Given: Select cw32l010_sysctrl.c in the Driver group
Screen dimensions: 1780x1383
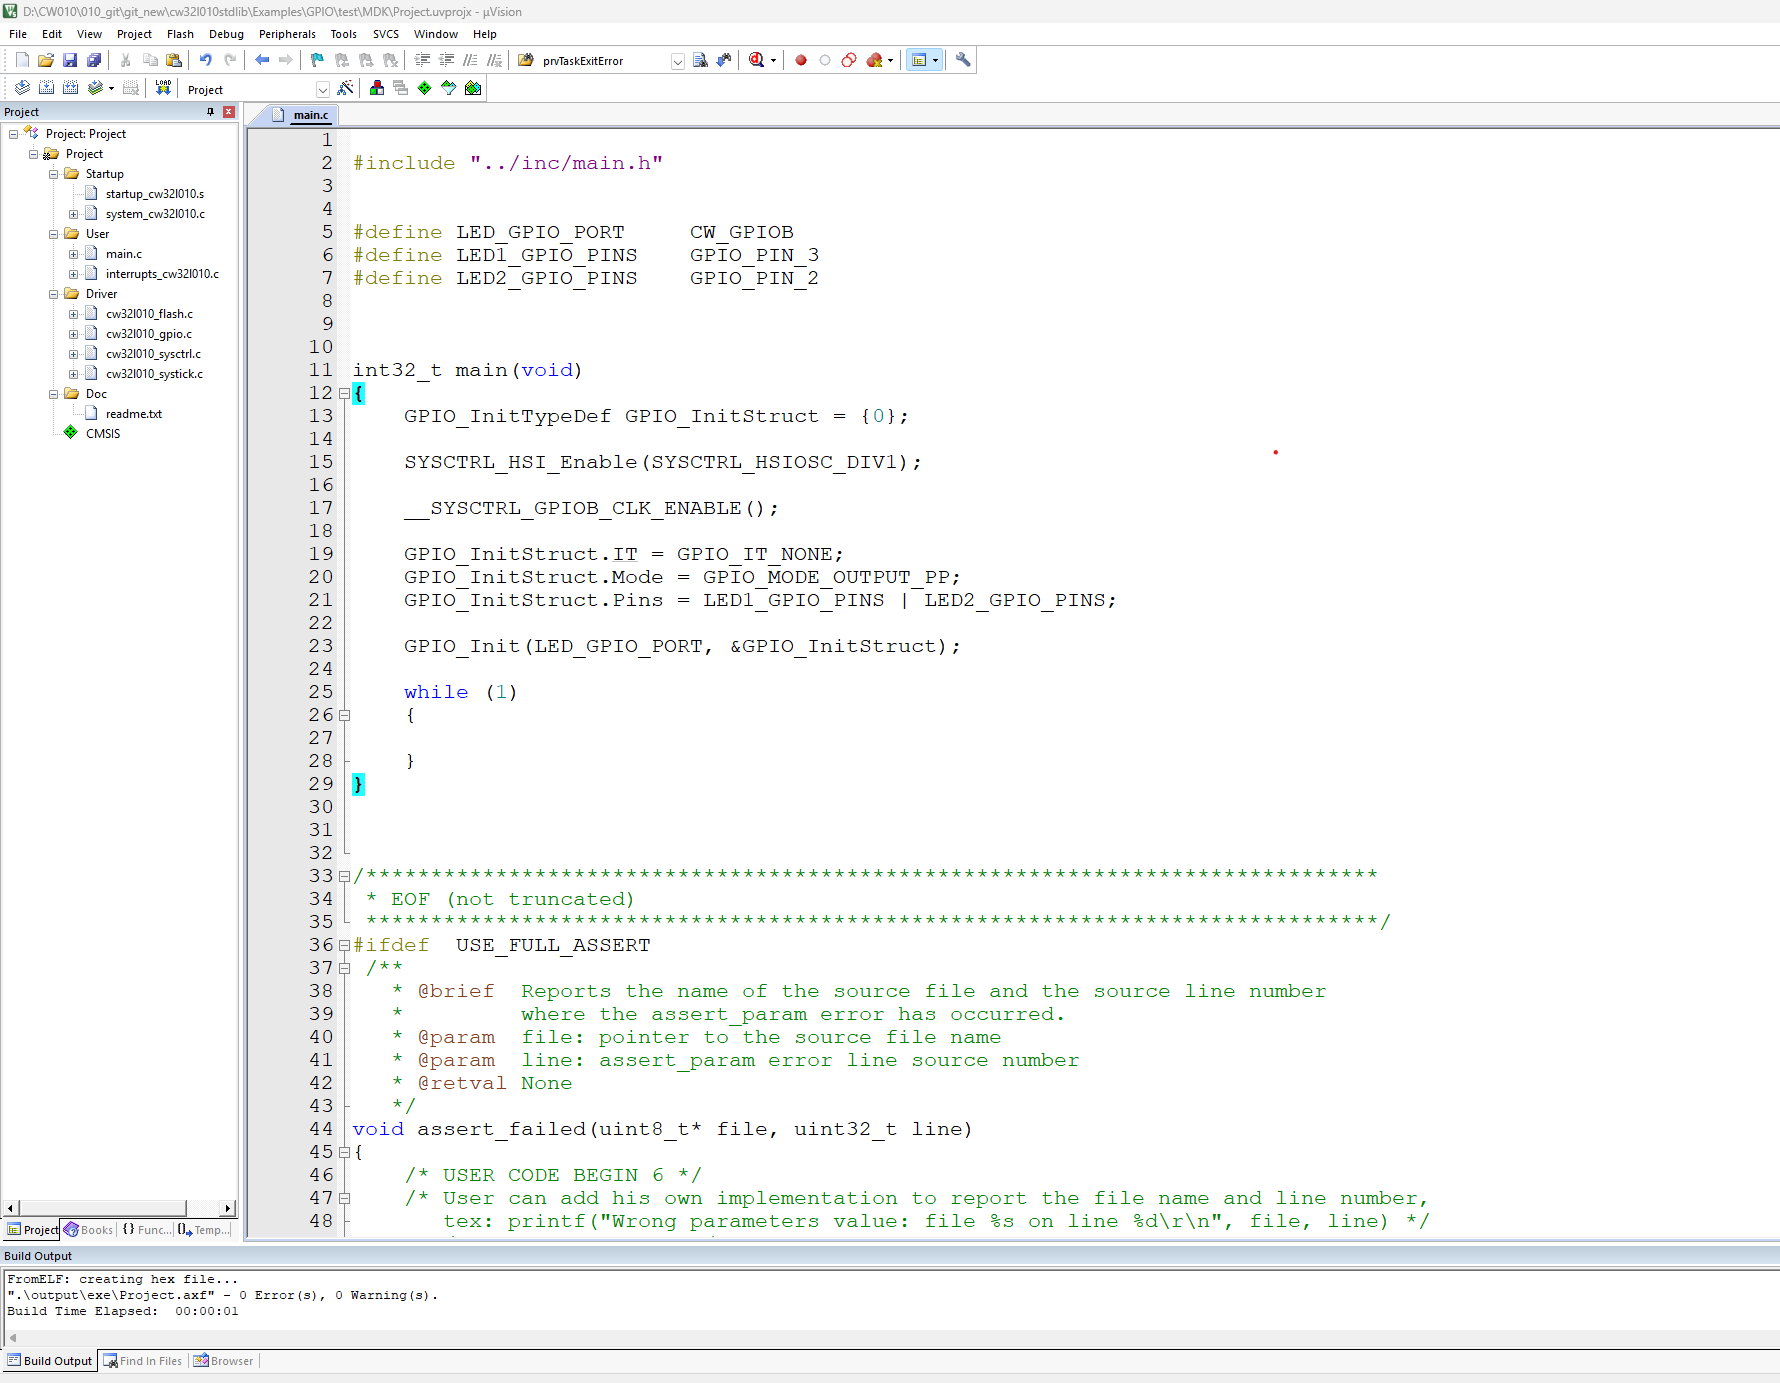Looking at the screenshot, I should (x=153, y=354).
